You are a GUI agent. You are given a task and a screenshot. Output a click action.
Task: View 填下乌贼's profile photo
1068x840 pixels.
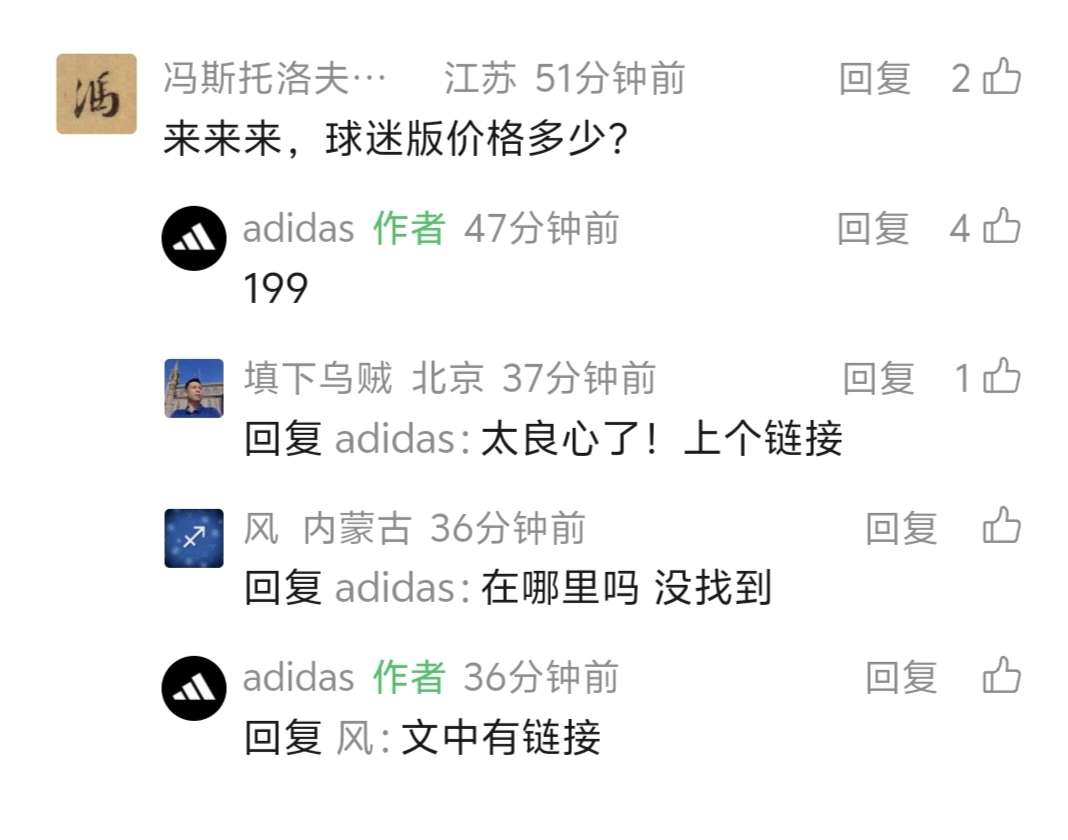pos(194,388)
